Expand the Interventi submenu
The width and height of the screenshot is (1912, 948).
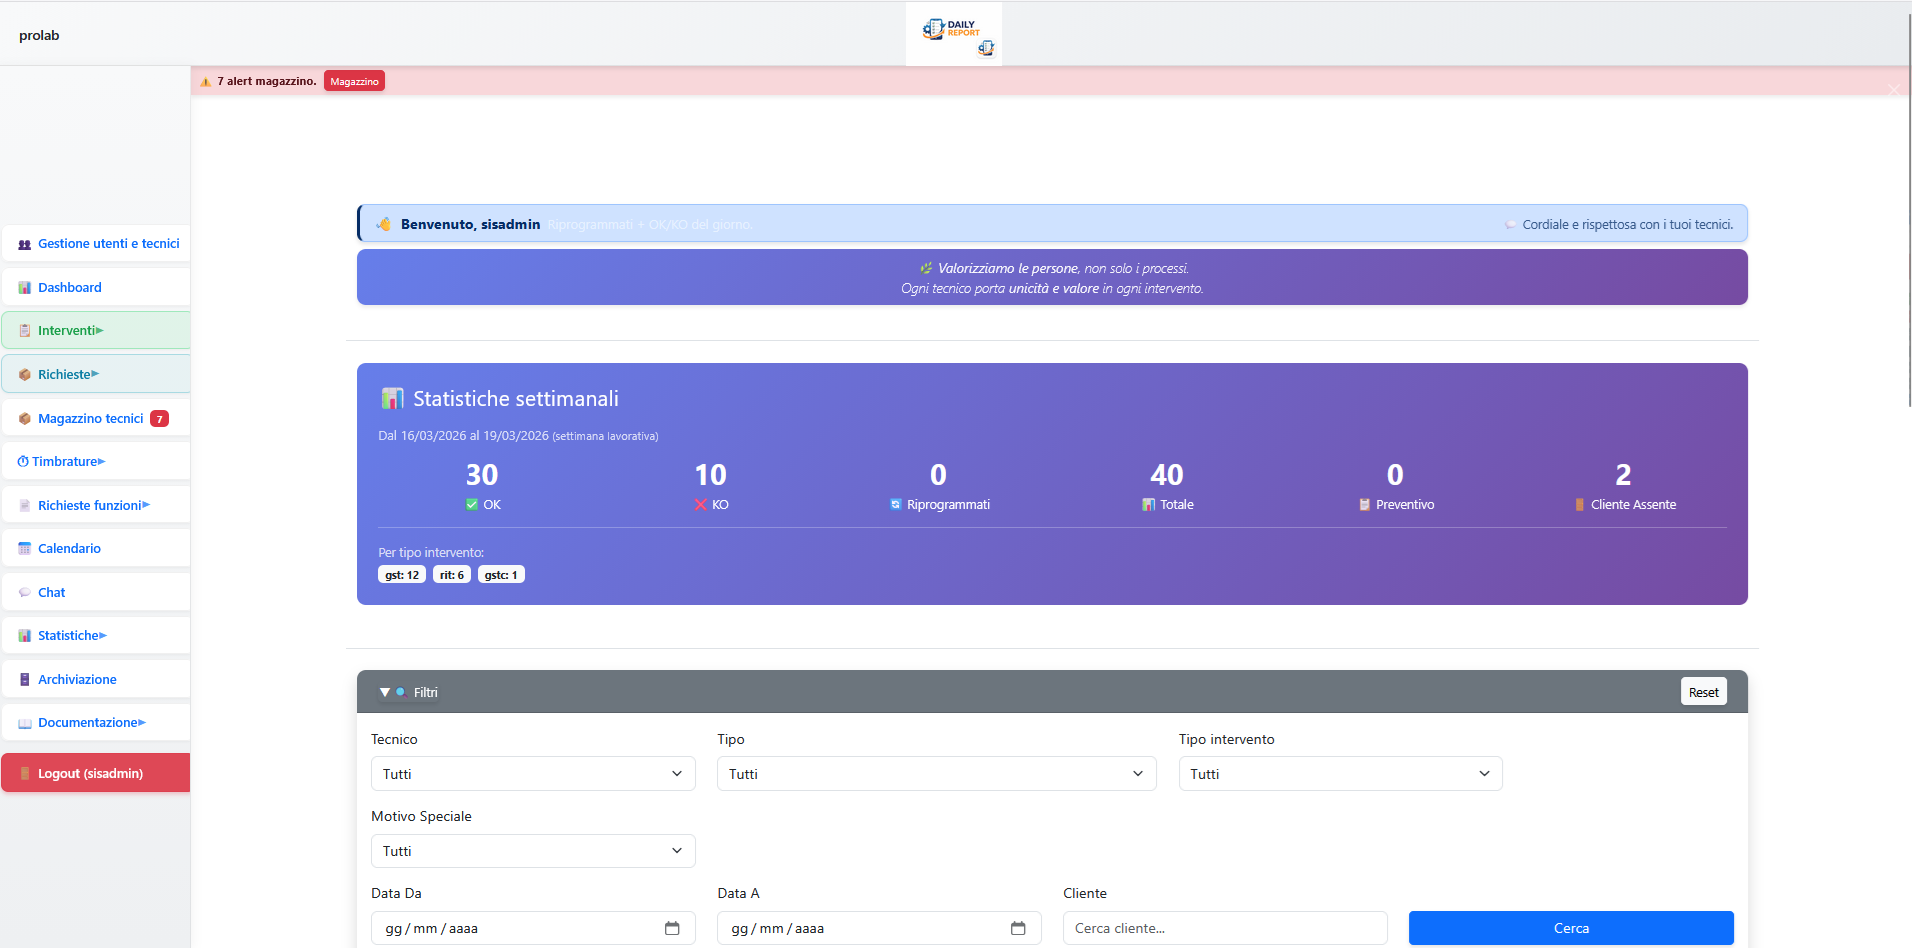[x=100, y=331]
